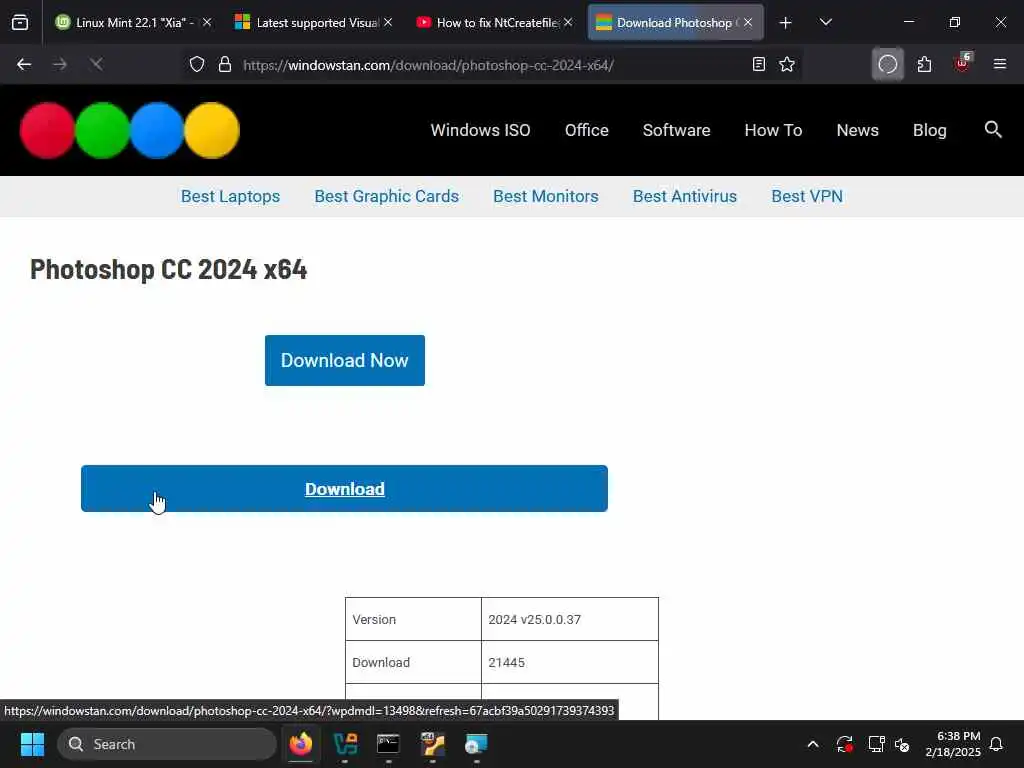Open terminal taskbar app
Image resolution: width=1024 pixels, height=768 pixels.
coord(389,744)
